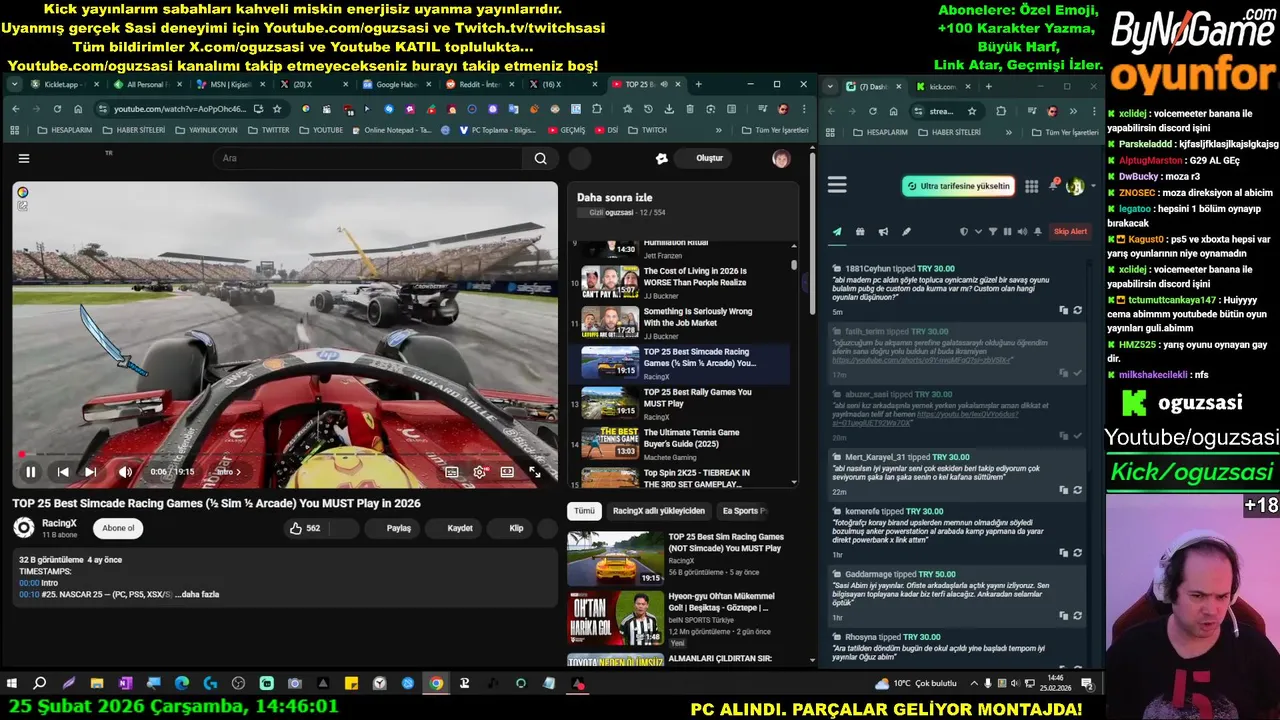
Task: Click the video progress bar
Action: coord(285,455)
